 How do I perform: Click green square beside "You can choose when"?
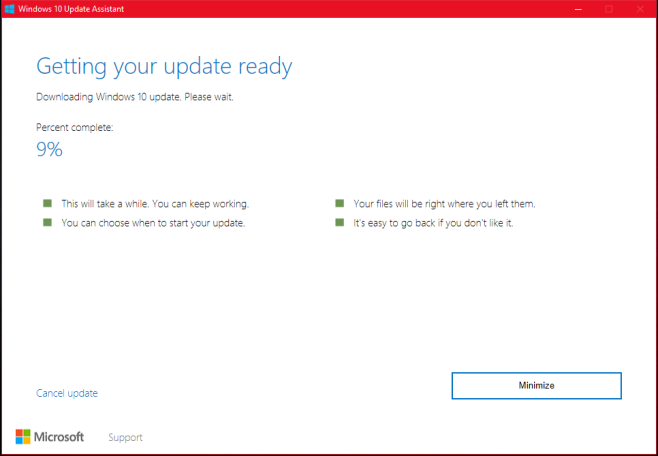47,222
